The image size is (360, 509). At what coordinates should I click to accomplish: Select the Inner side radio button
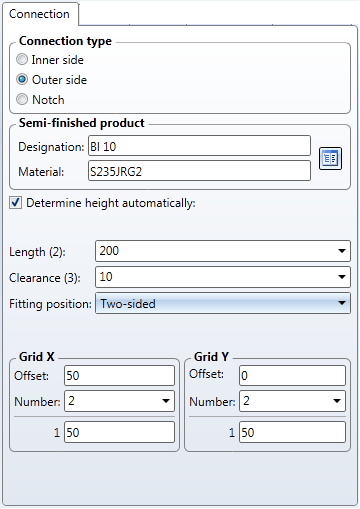pos(22,60)
